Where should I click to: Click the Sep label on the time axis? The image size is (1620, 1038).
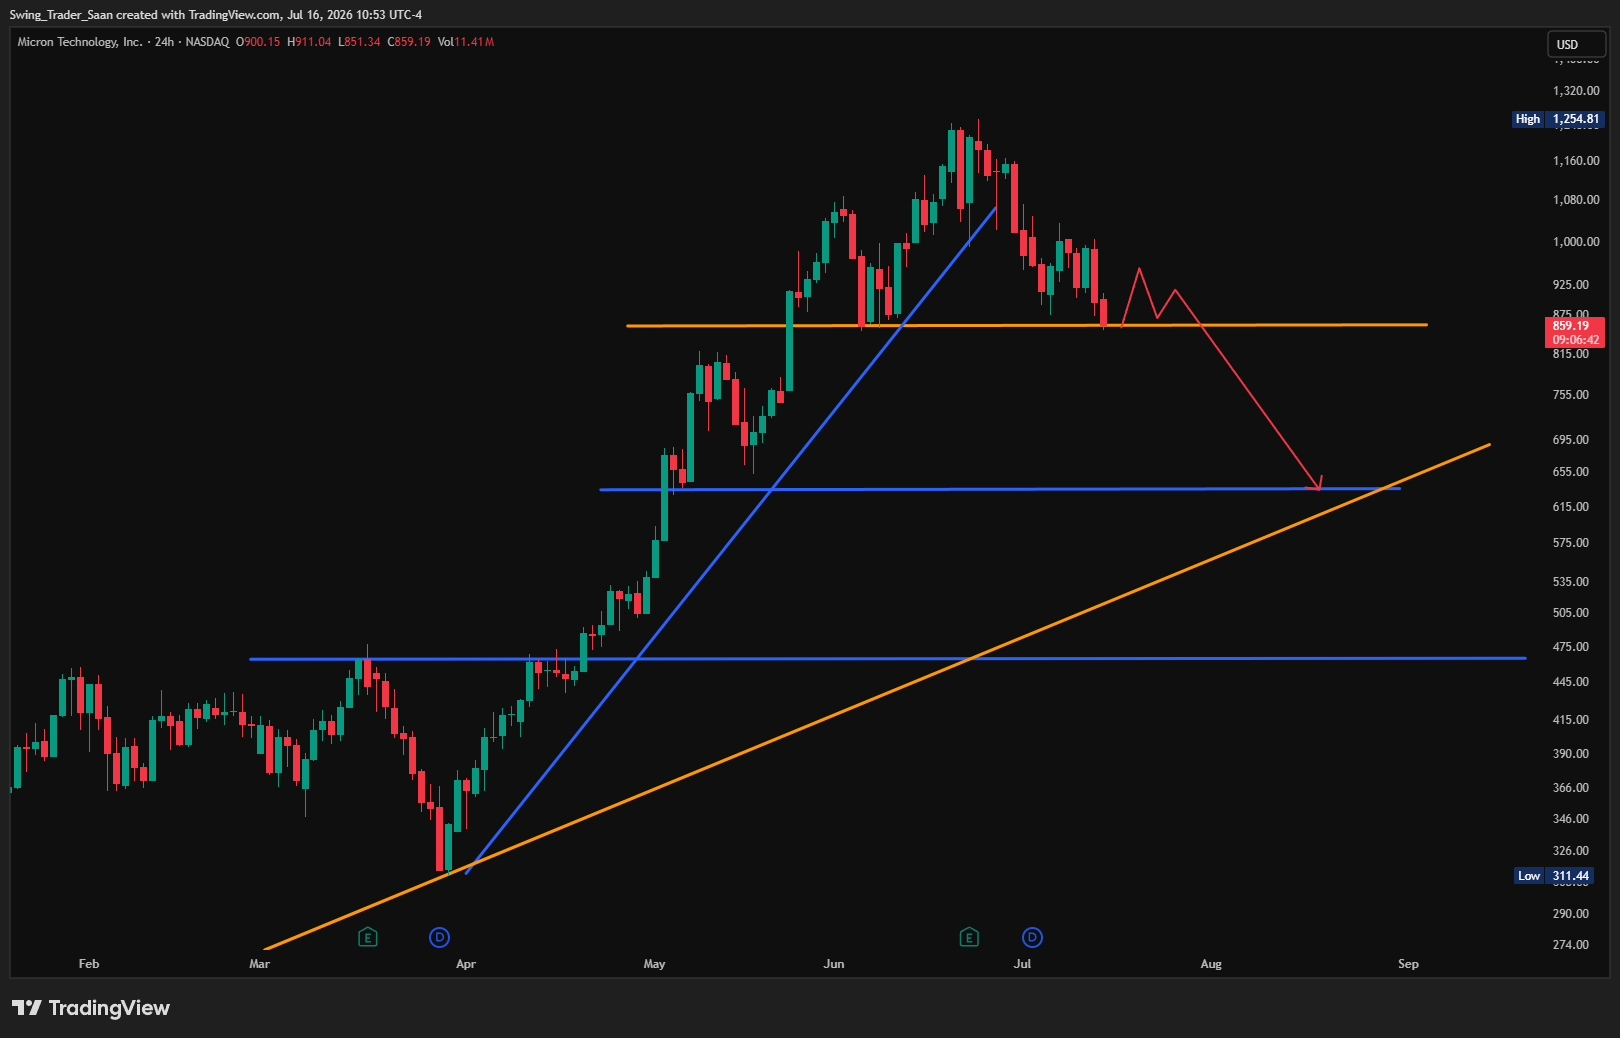tap(1408, 964)
